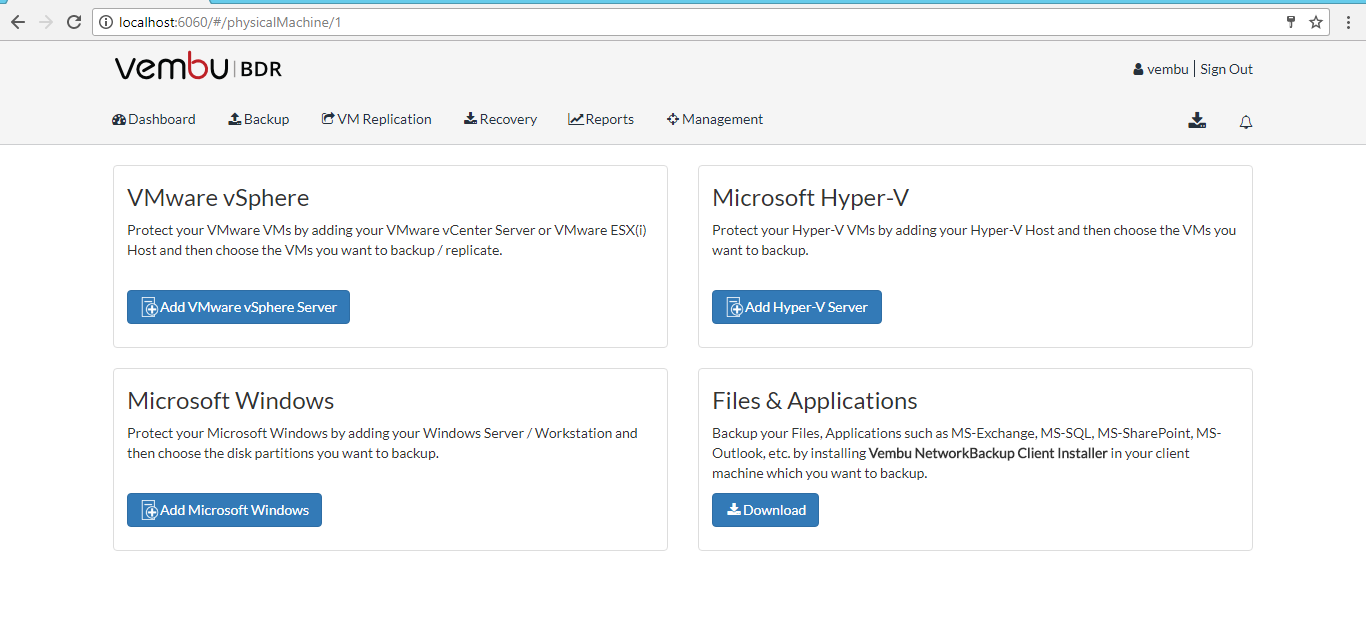The width and height of the screenshot is (1366, 619).
Task: Sign out of the vembu account
Action: 1226,69
